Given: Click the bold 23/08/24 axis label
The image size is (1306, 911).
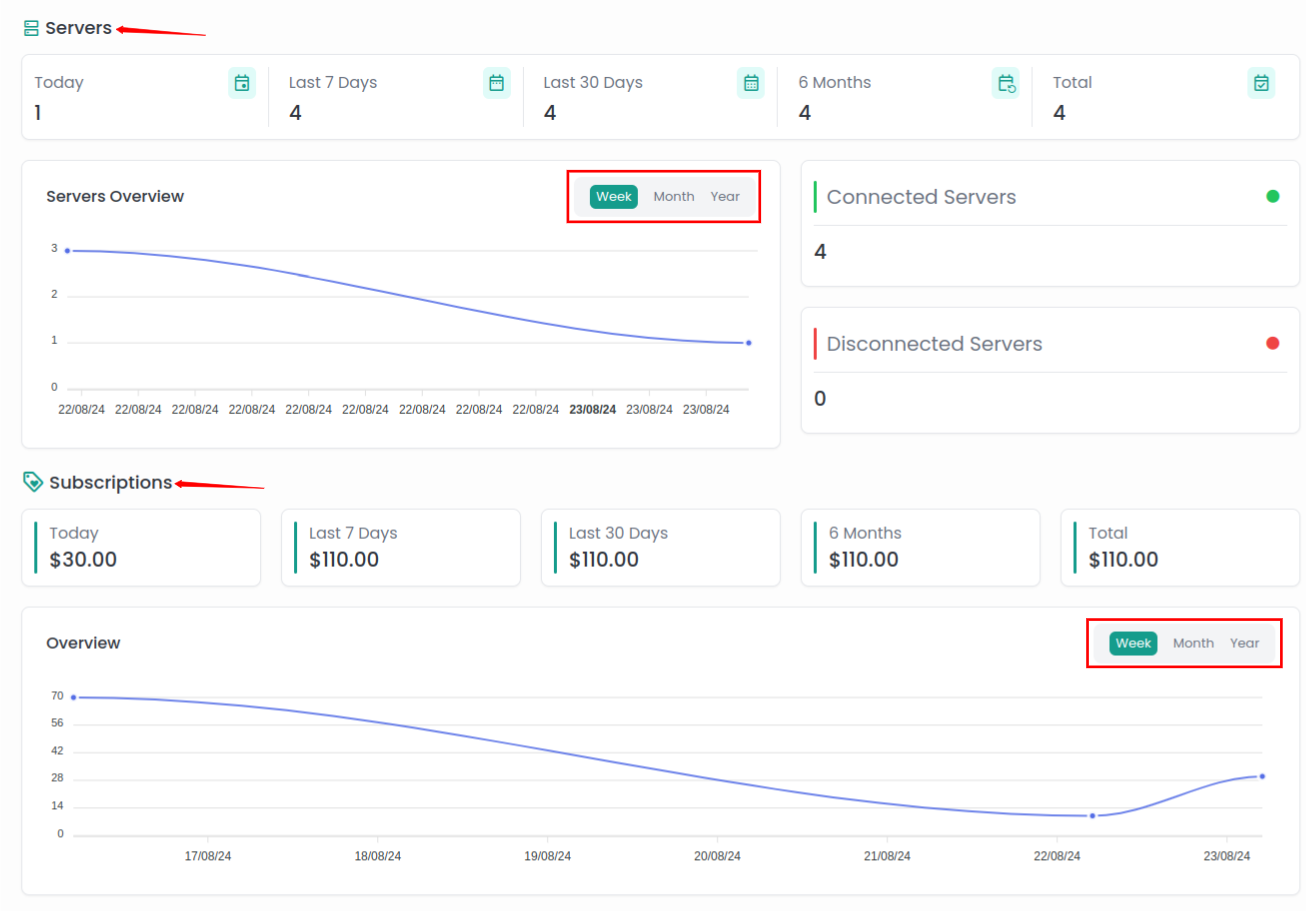Looking at the screenshot, I should coord(593,410).
